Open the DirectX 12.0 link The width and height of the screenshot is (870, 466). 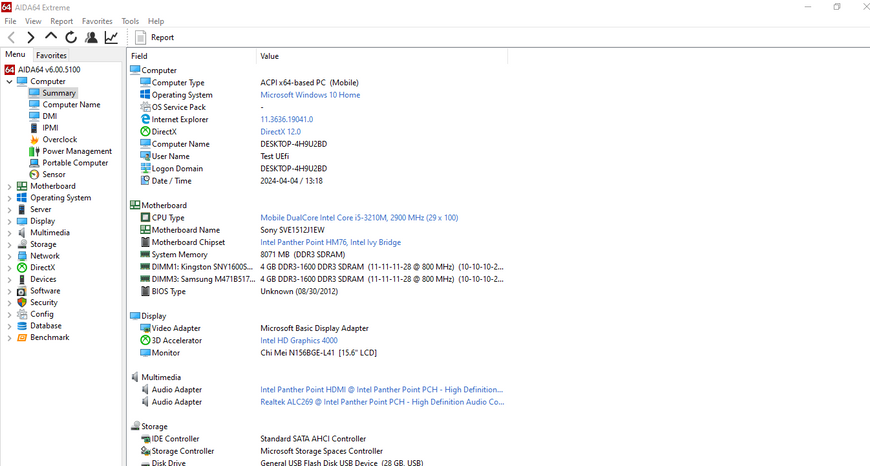click(x=281, y=131)
